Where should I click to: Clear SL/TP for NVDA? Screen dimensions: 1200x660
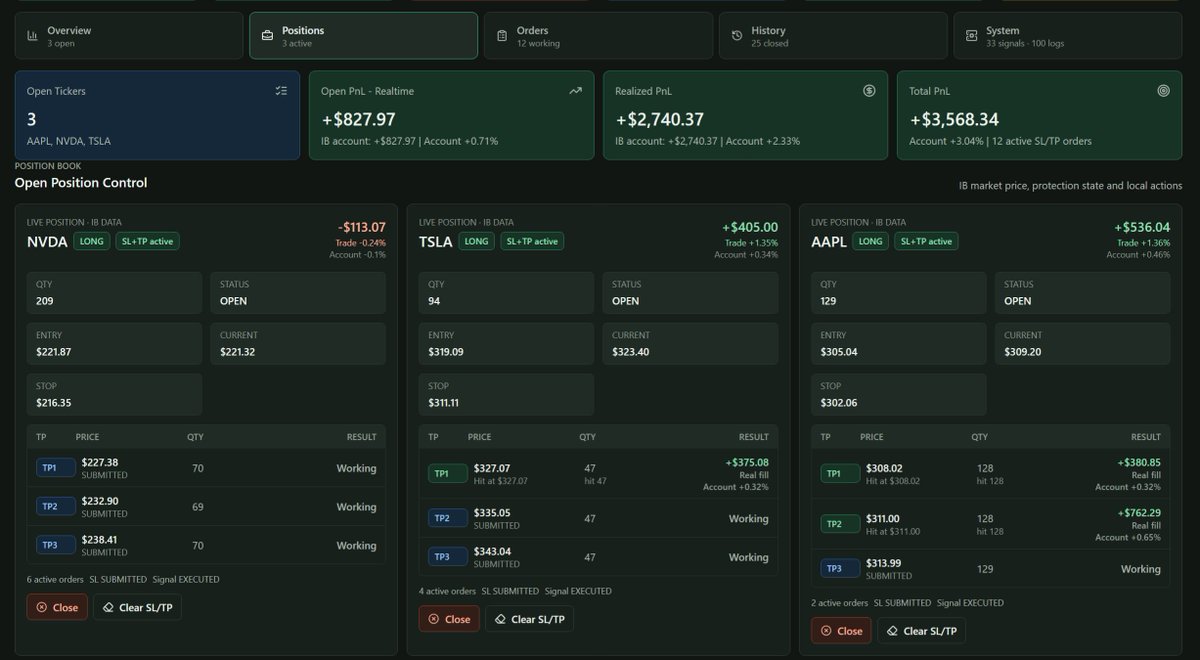(138, 607)
